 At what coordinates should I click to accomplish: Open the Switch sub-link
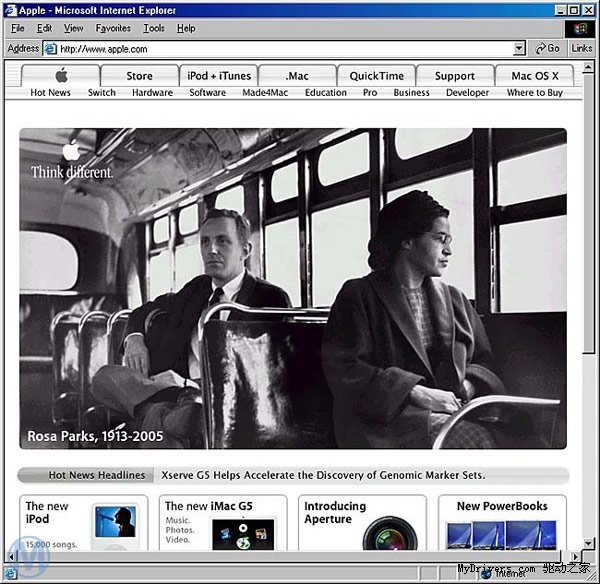(x=101, y=93)
